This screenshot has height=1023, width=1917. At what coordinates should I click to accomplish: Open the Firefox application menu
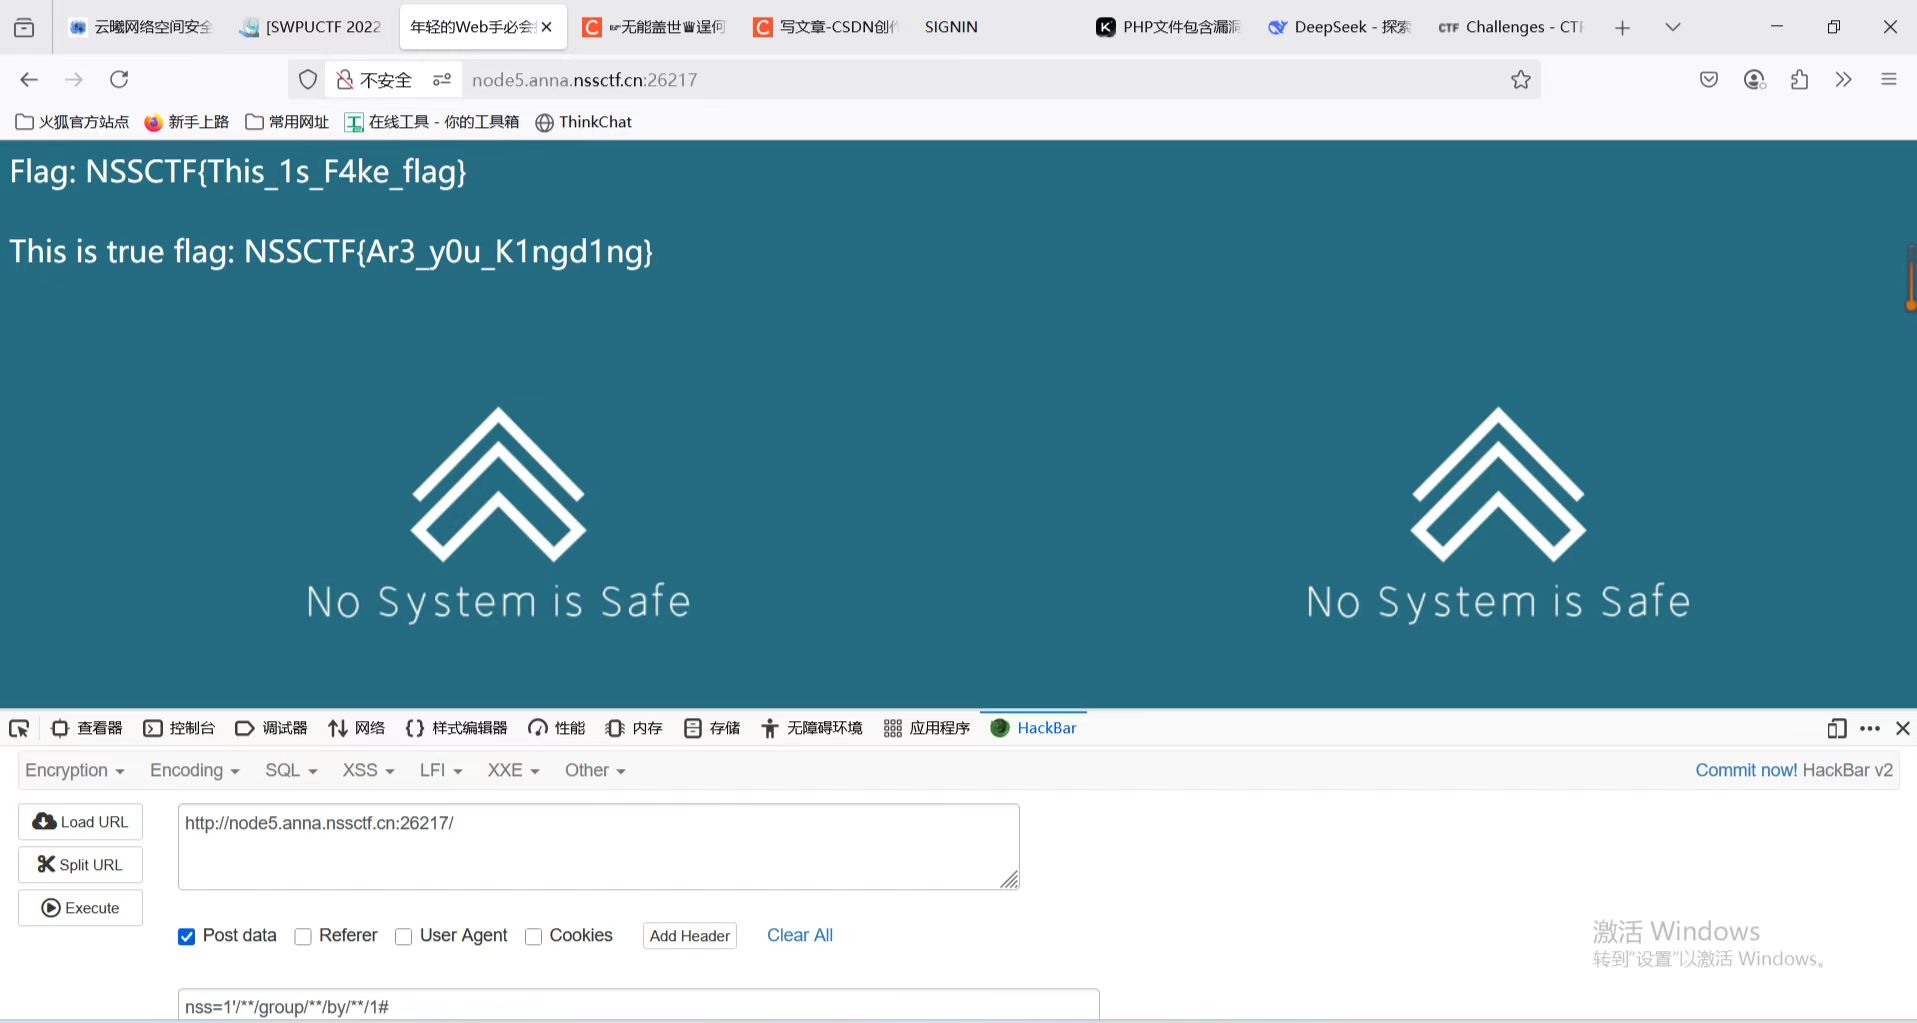[x=1888, y=79]
